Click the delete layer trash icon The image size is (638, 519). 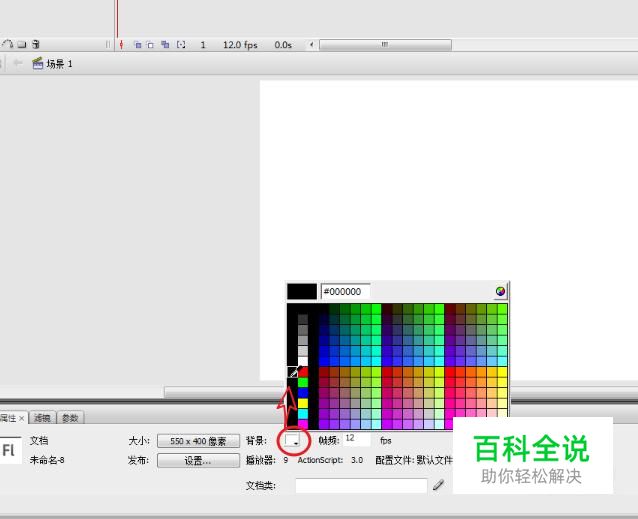point(36,44)
